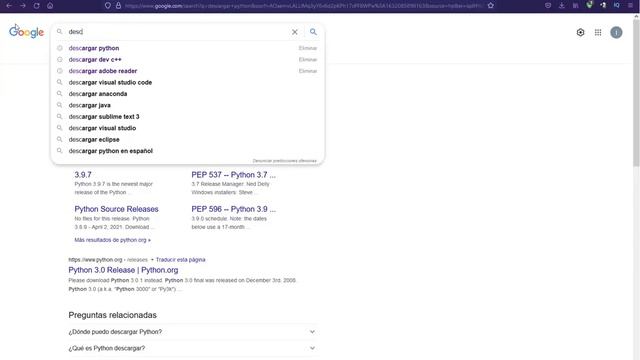
Task: Clear the search box with the X
Action: (295, 32)
